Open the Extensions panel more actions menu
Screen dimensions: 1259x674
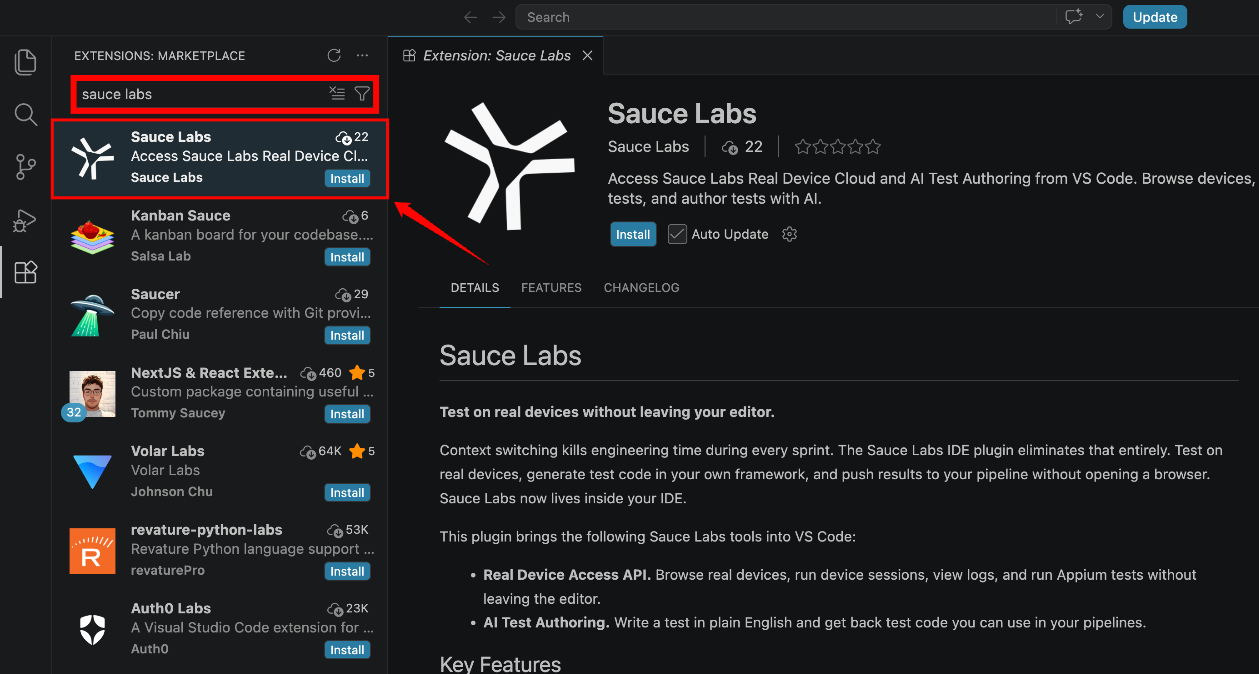(362, 55)
